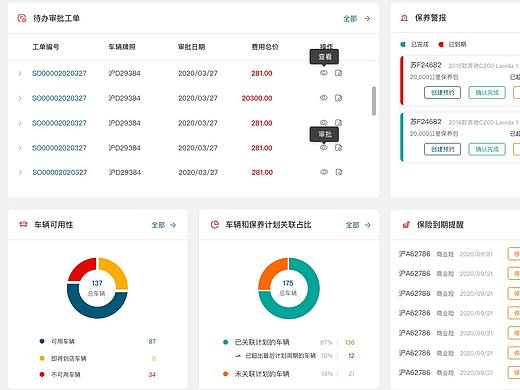Click arrow icon beside 全部 in 车辆可用性
The width and height of the screenshot is (520, 390).
(x=173, y=225)
